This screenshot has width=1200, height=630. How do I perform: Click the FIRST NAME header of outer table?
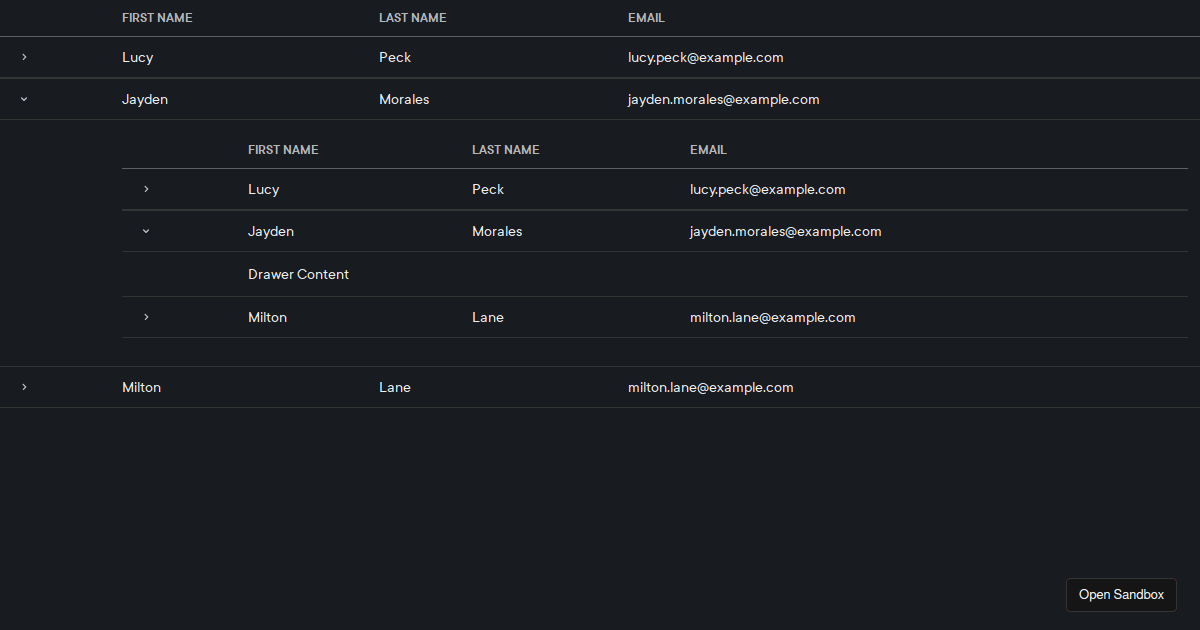(157, 17)
